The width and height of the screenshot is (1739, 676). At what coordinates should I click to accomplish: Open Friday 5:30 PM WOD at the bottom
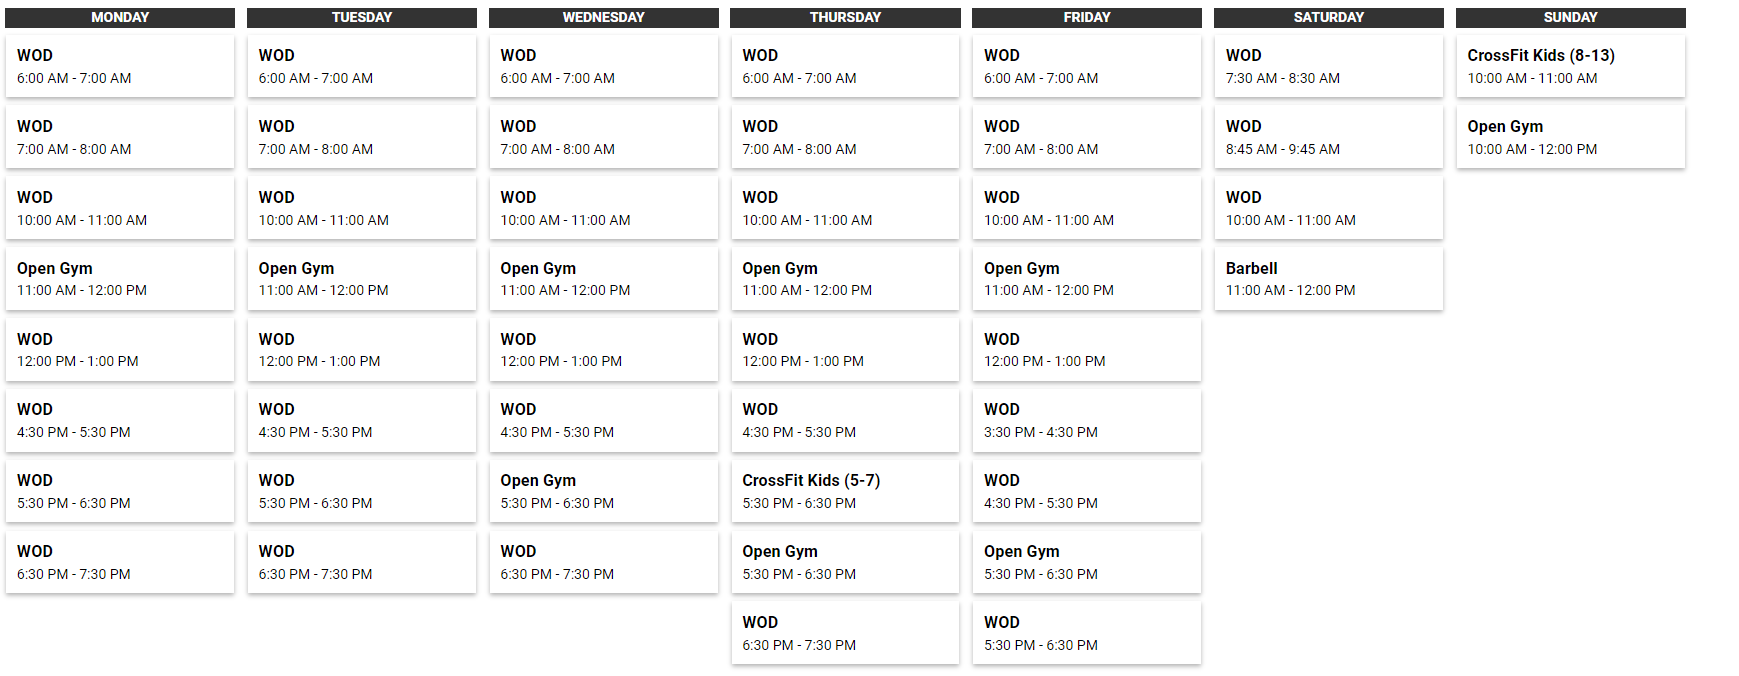pos(1087,633)
